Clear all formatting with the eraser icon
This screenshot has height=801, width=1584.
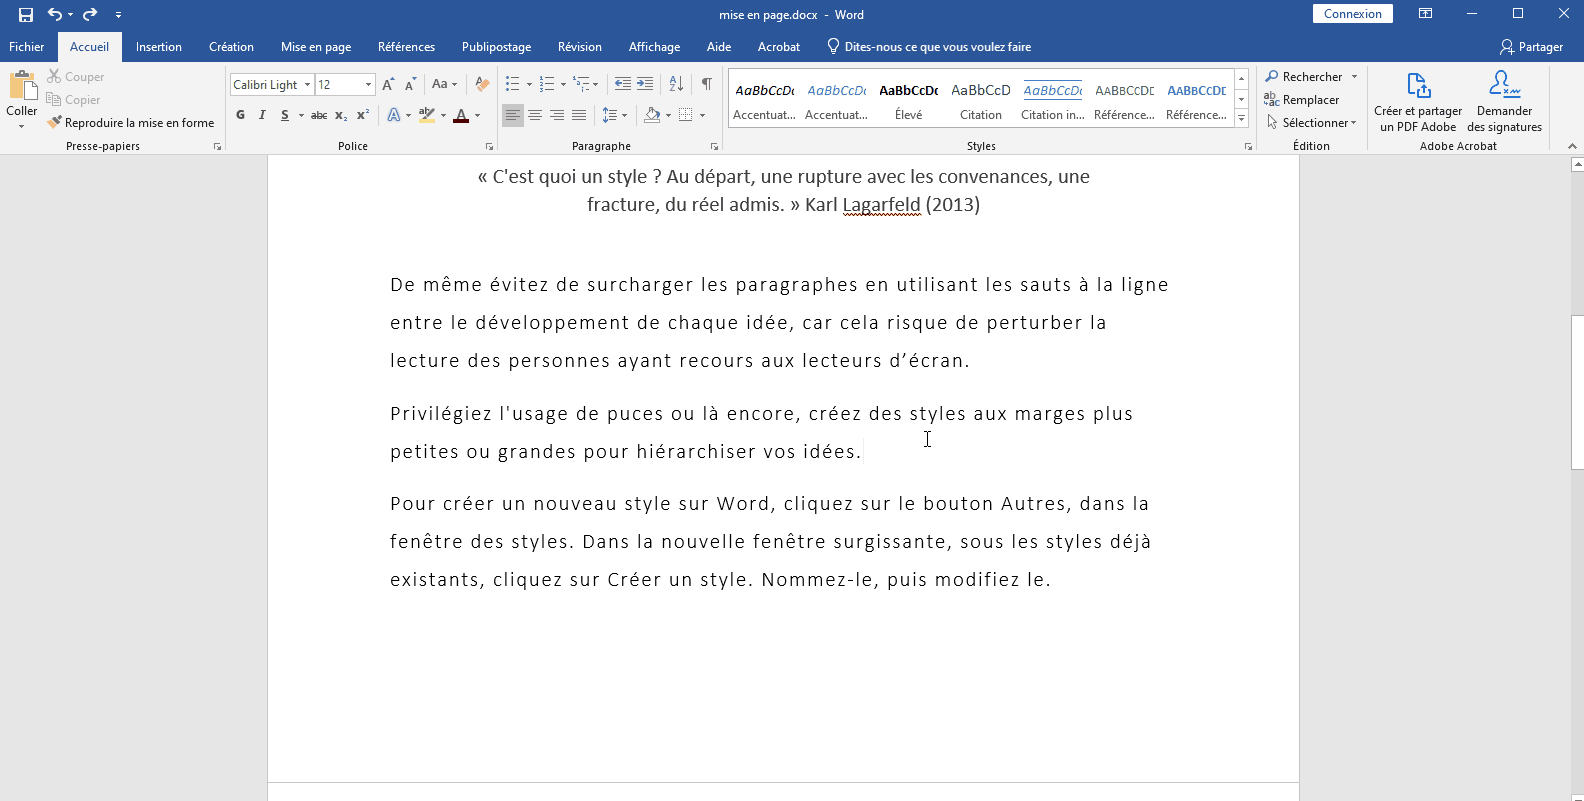[x=482, y=85]
